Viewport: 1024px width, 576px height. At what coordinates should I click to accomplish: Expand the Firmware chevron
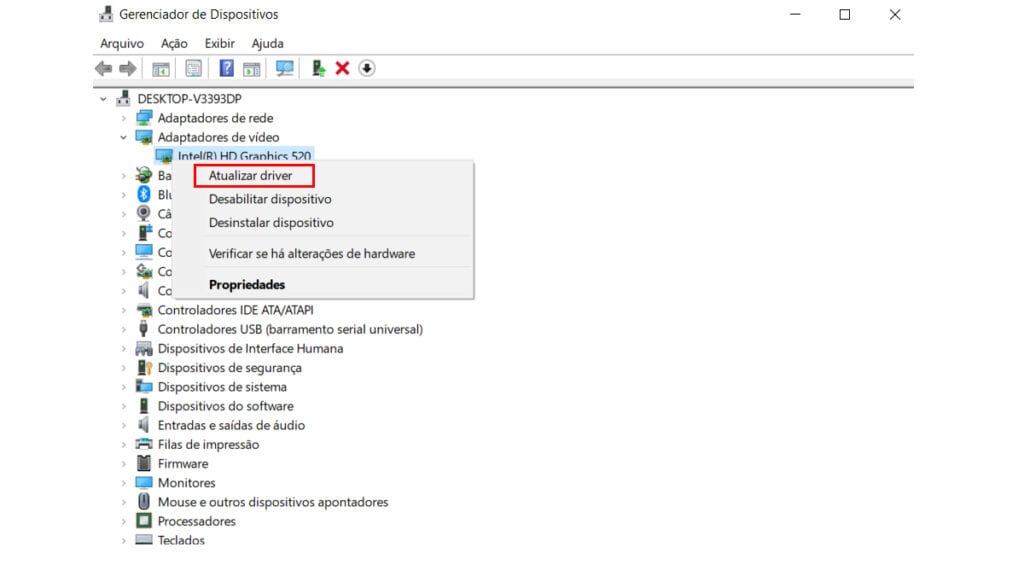123,464
